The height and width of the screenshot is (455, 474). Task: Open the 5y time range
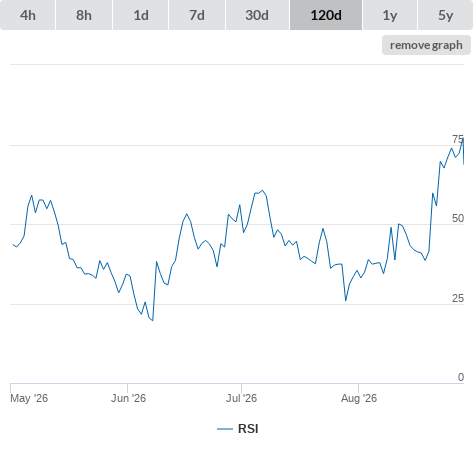(445, 15)
